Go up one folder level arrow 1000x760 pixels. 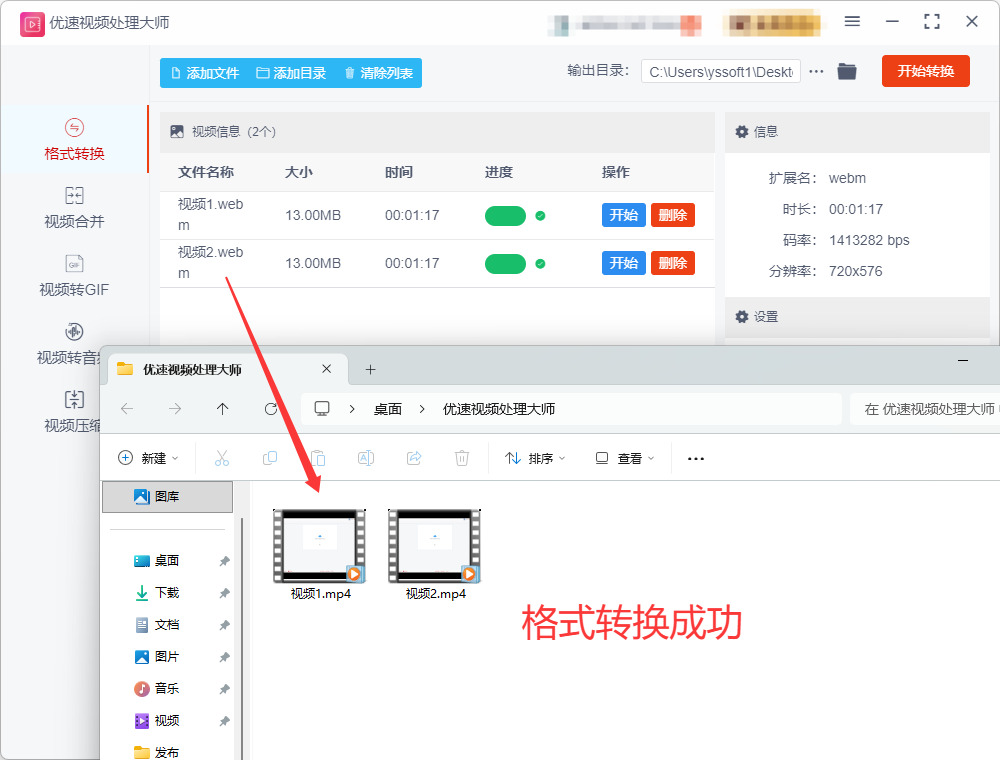[x=222, y=409]
